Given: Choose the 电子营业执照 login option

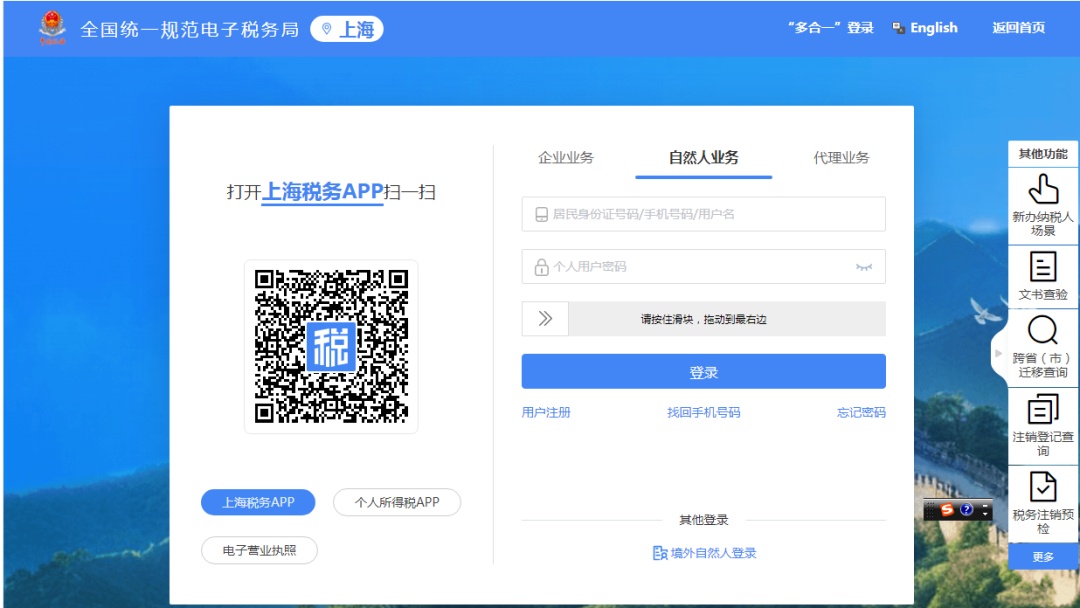Looking at the screenshot, I should [x=259, y=551].
